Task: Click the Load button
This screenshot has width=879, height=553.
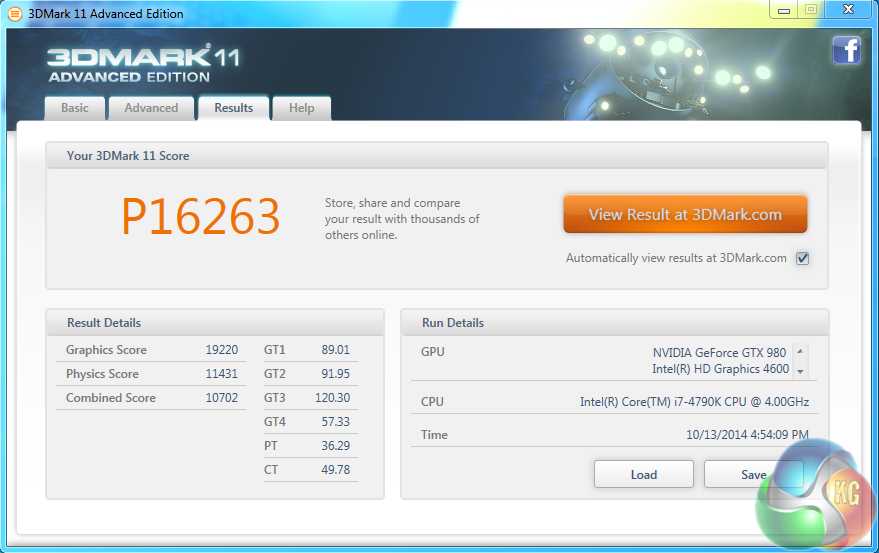Action: coord(644,474)
